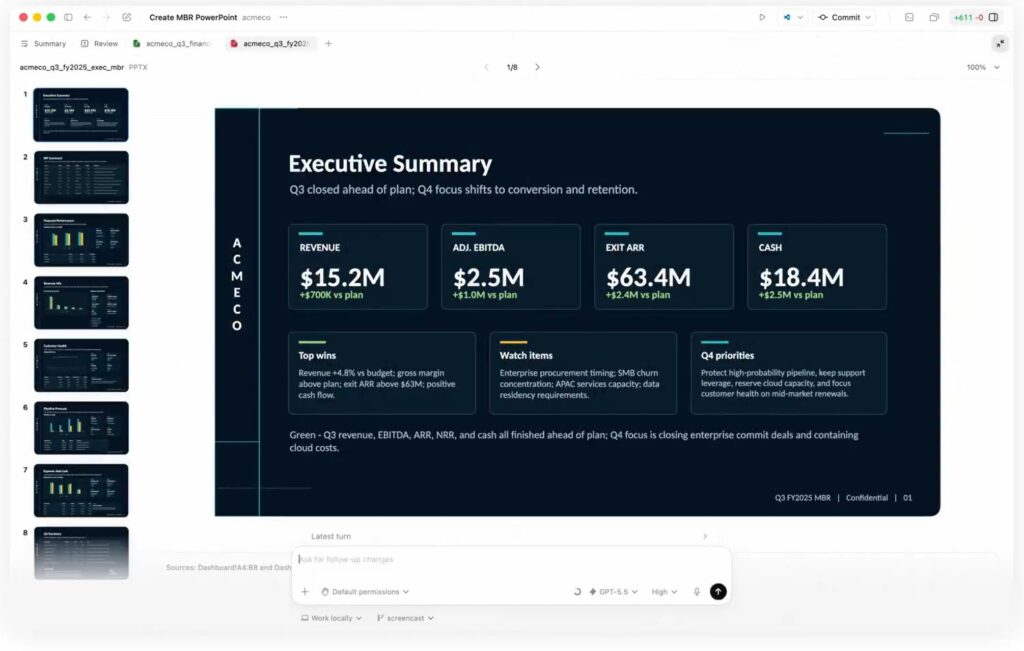Screen dimensions: 1024x651
Task: Open the GPT-5.5 model dropdown
Action: 613,592
